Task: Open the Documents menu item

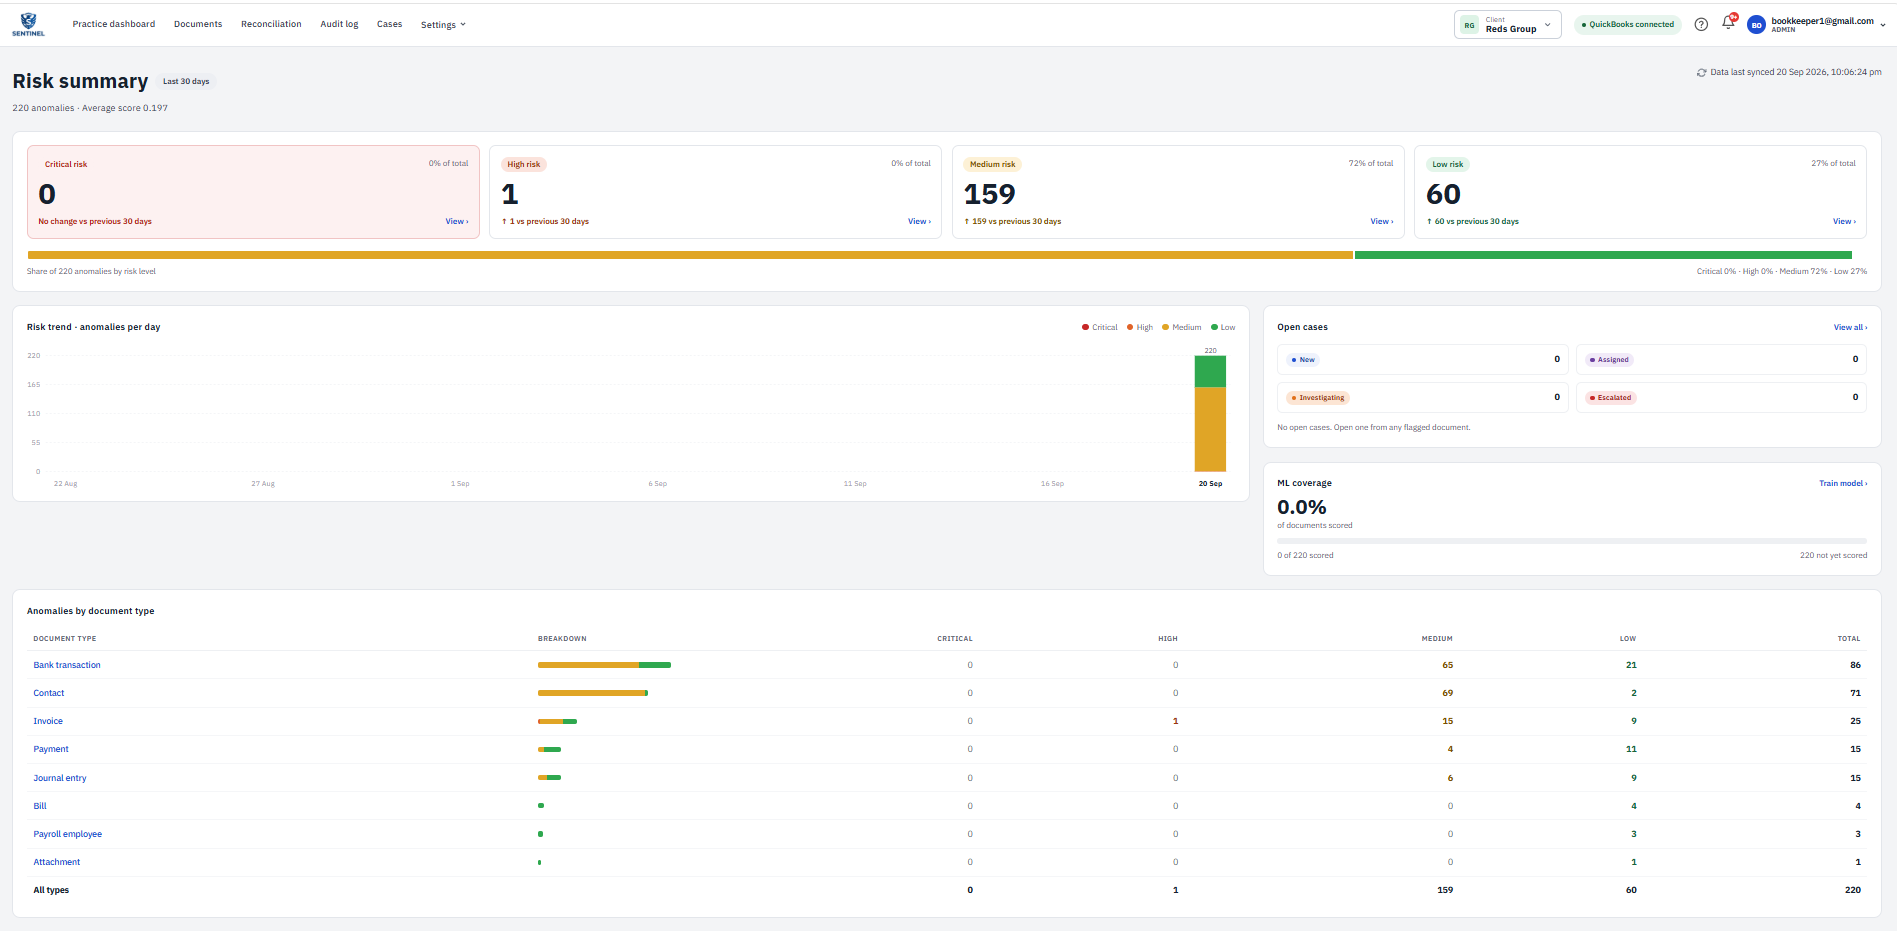Action: click(198, 24)
